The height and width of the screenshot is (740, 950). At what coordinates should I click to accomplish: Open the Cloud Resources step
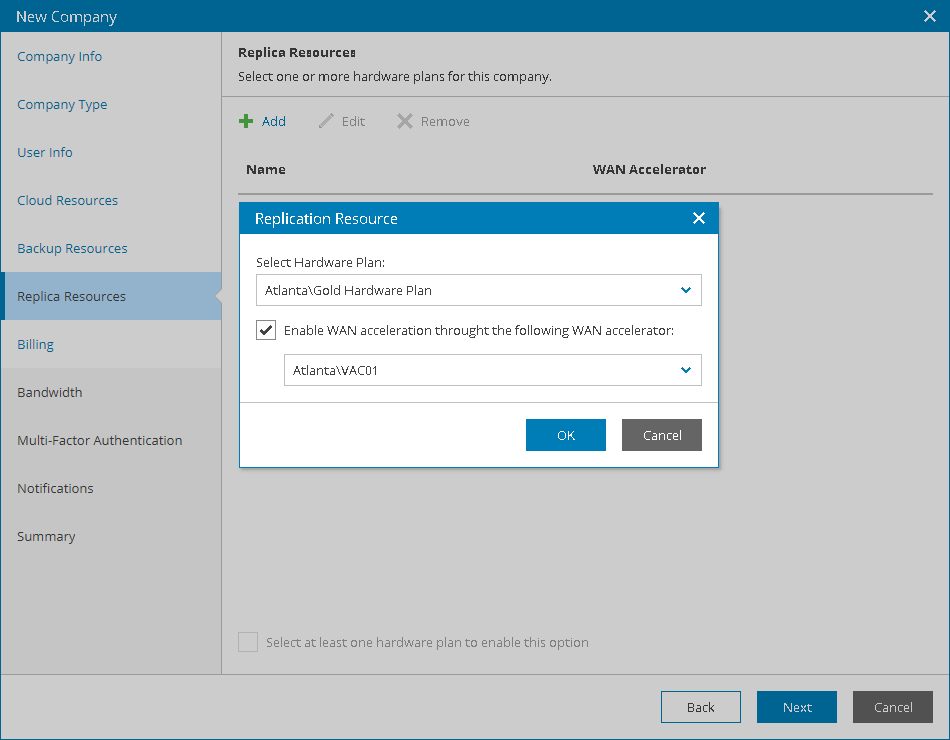pyautogui.click(x=67, y=200)
